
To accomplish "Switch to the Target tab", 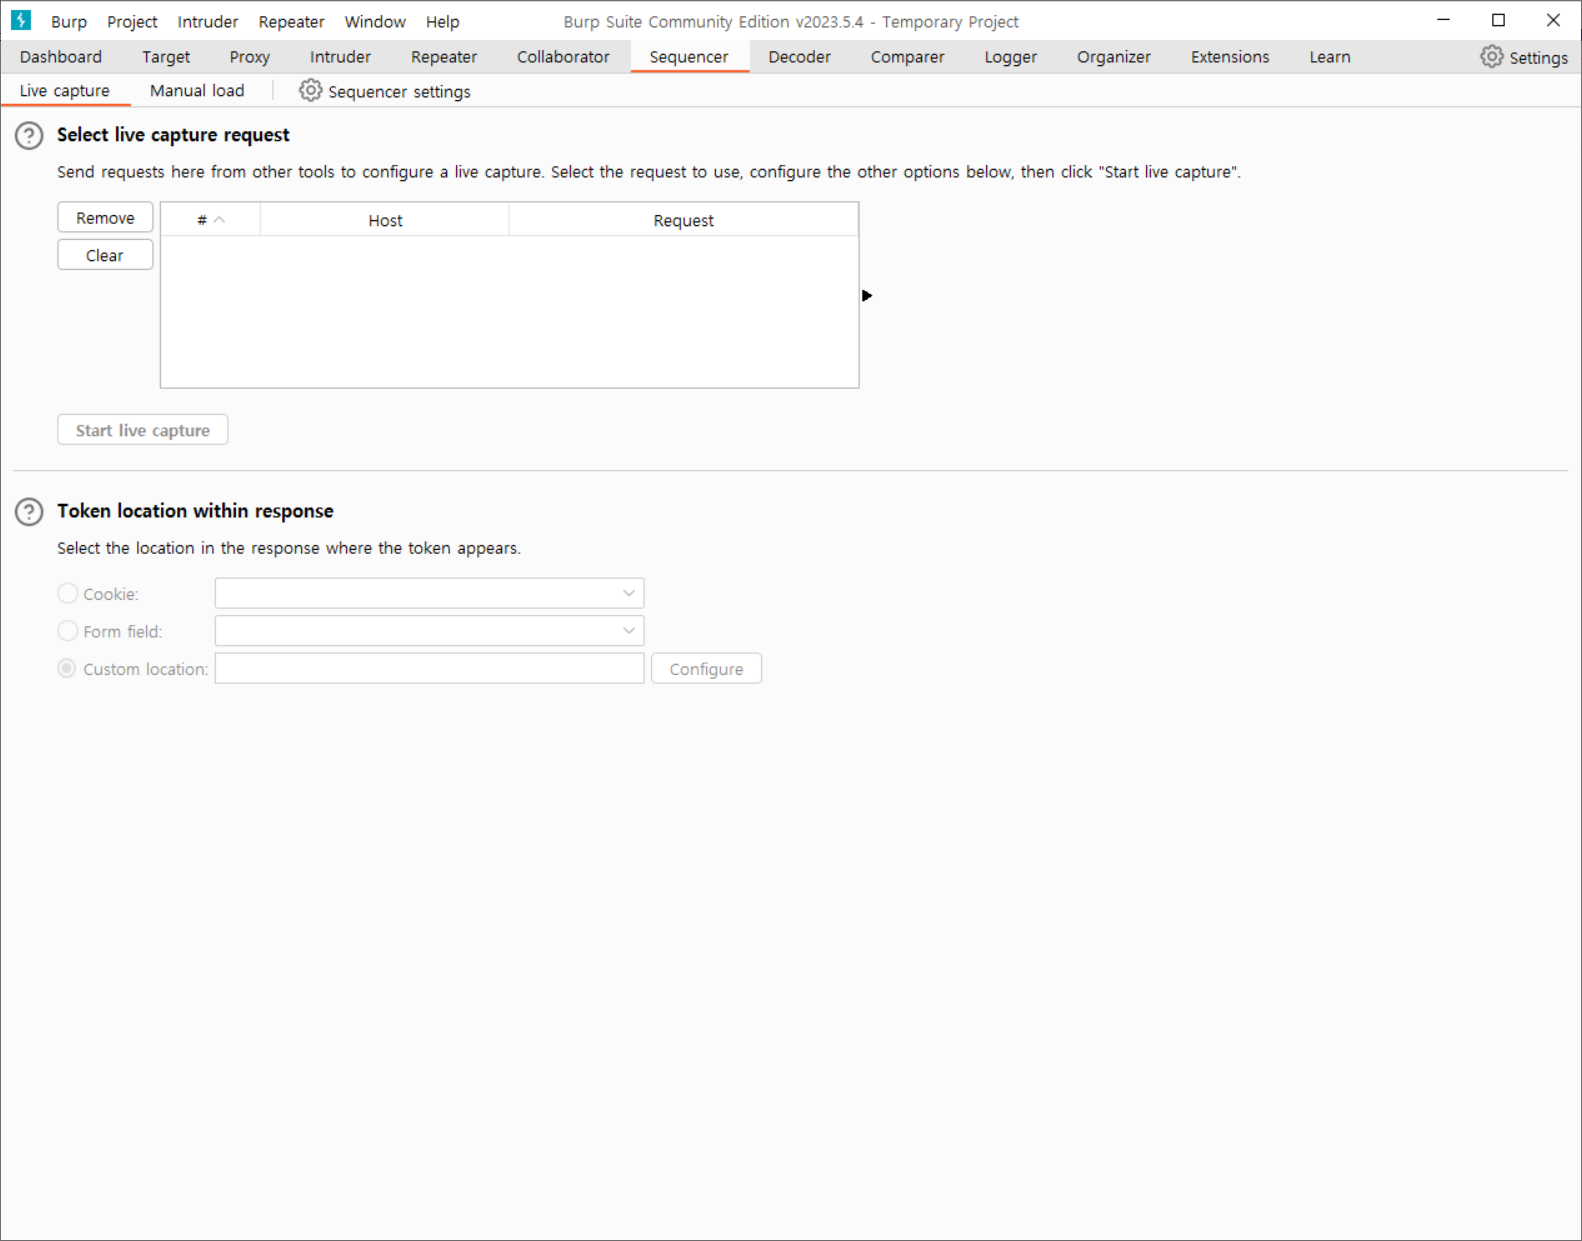I will (166, 57).
